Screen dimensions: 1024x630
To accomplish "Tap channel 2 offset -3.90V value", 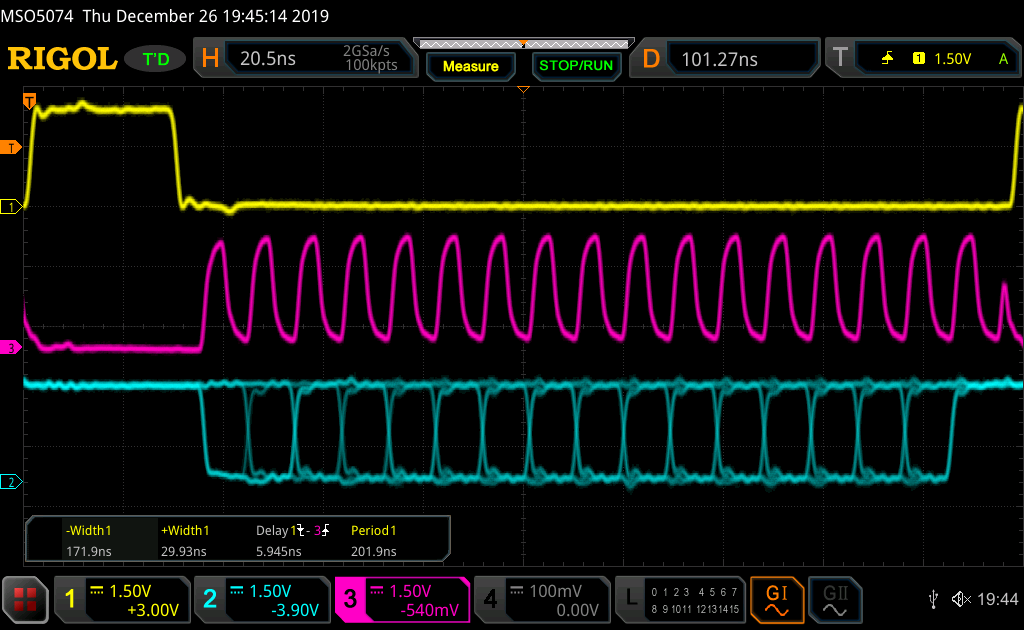I will tap(295, 610).
